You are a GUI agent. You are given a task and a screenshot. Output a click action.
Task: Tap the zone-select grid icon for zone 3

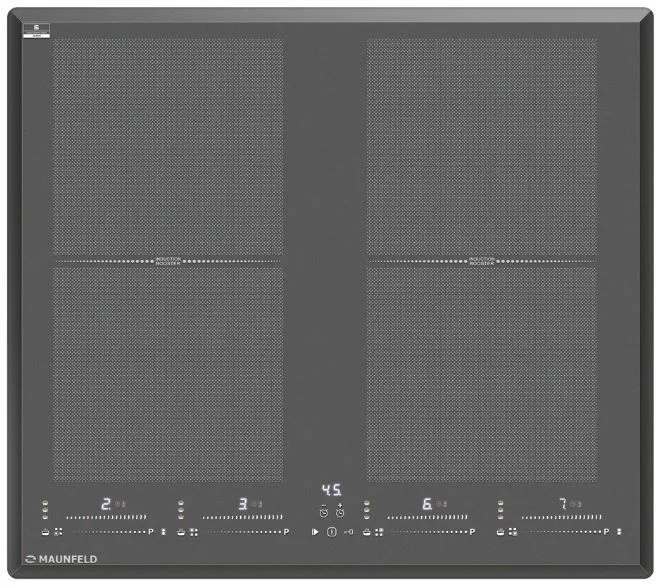[x=193, y=532]
